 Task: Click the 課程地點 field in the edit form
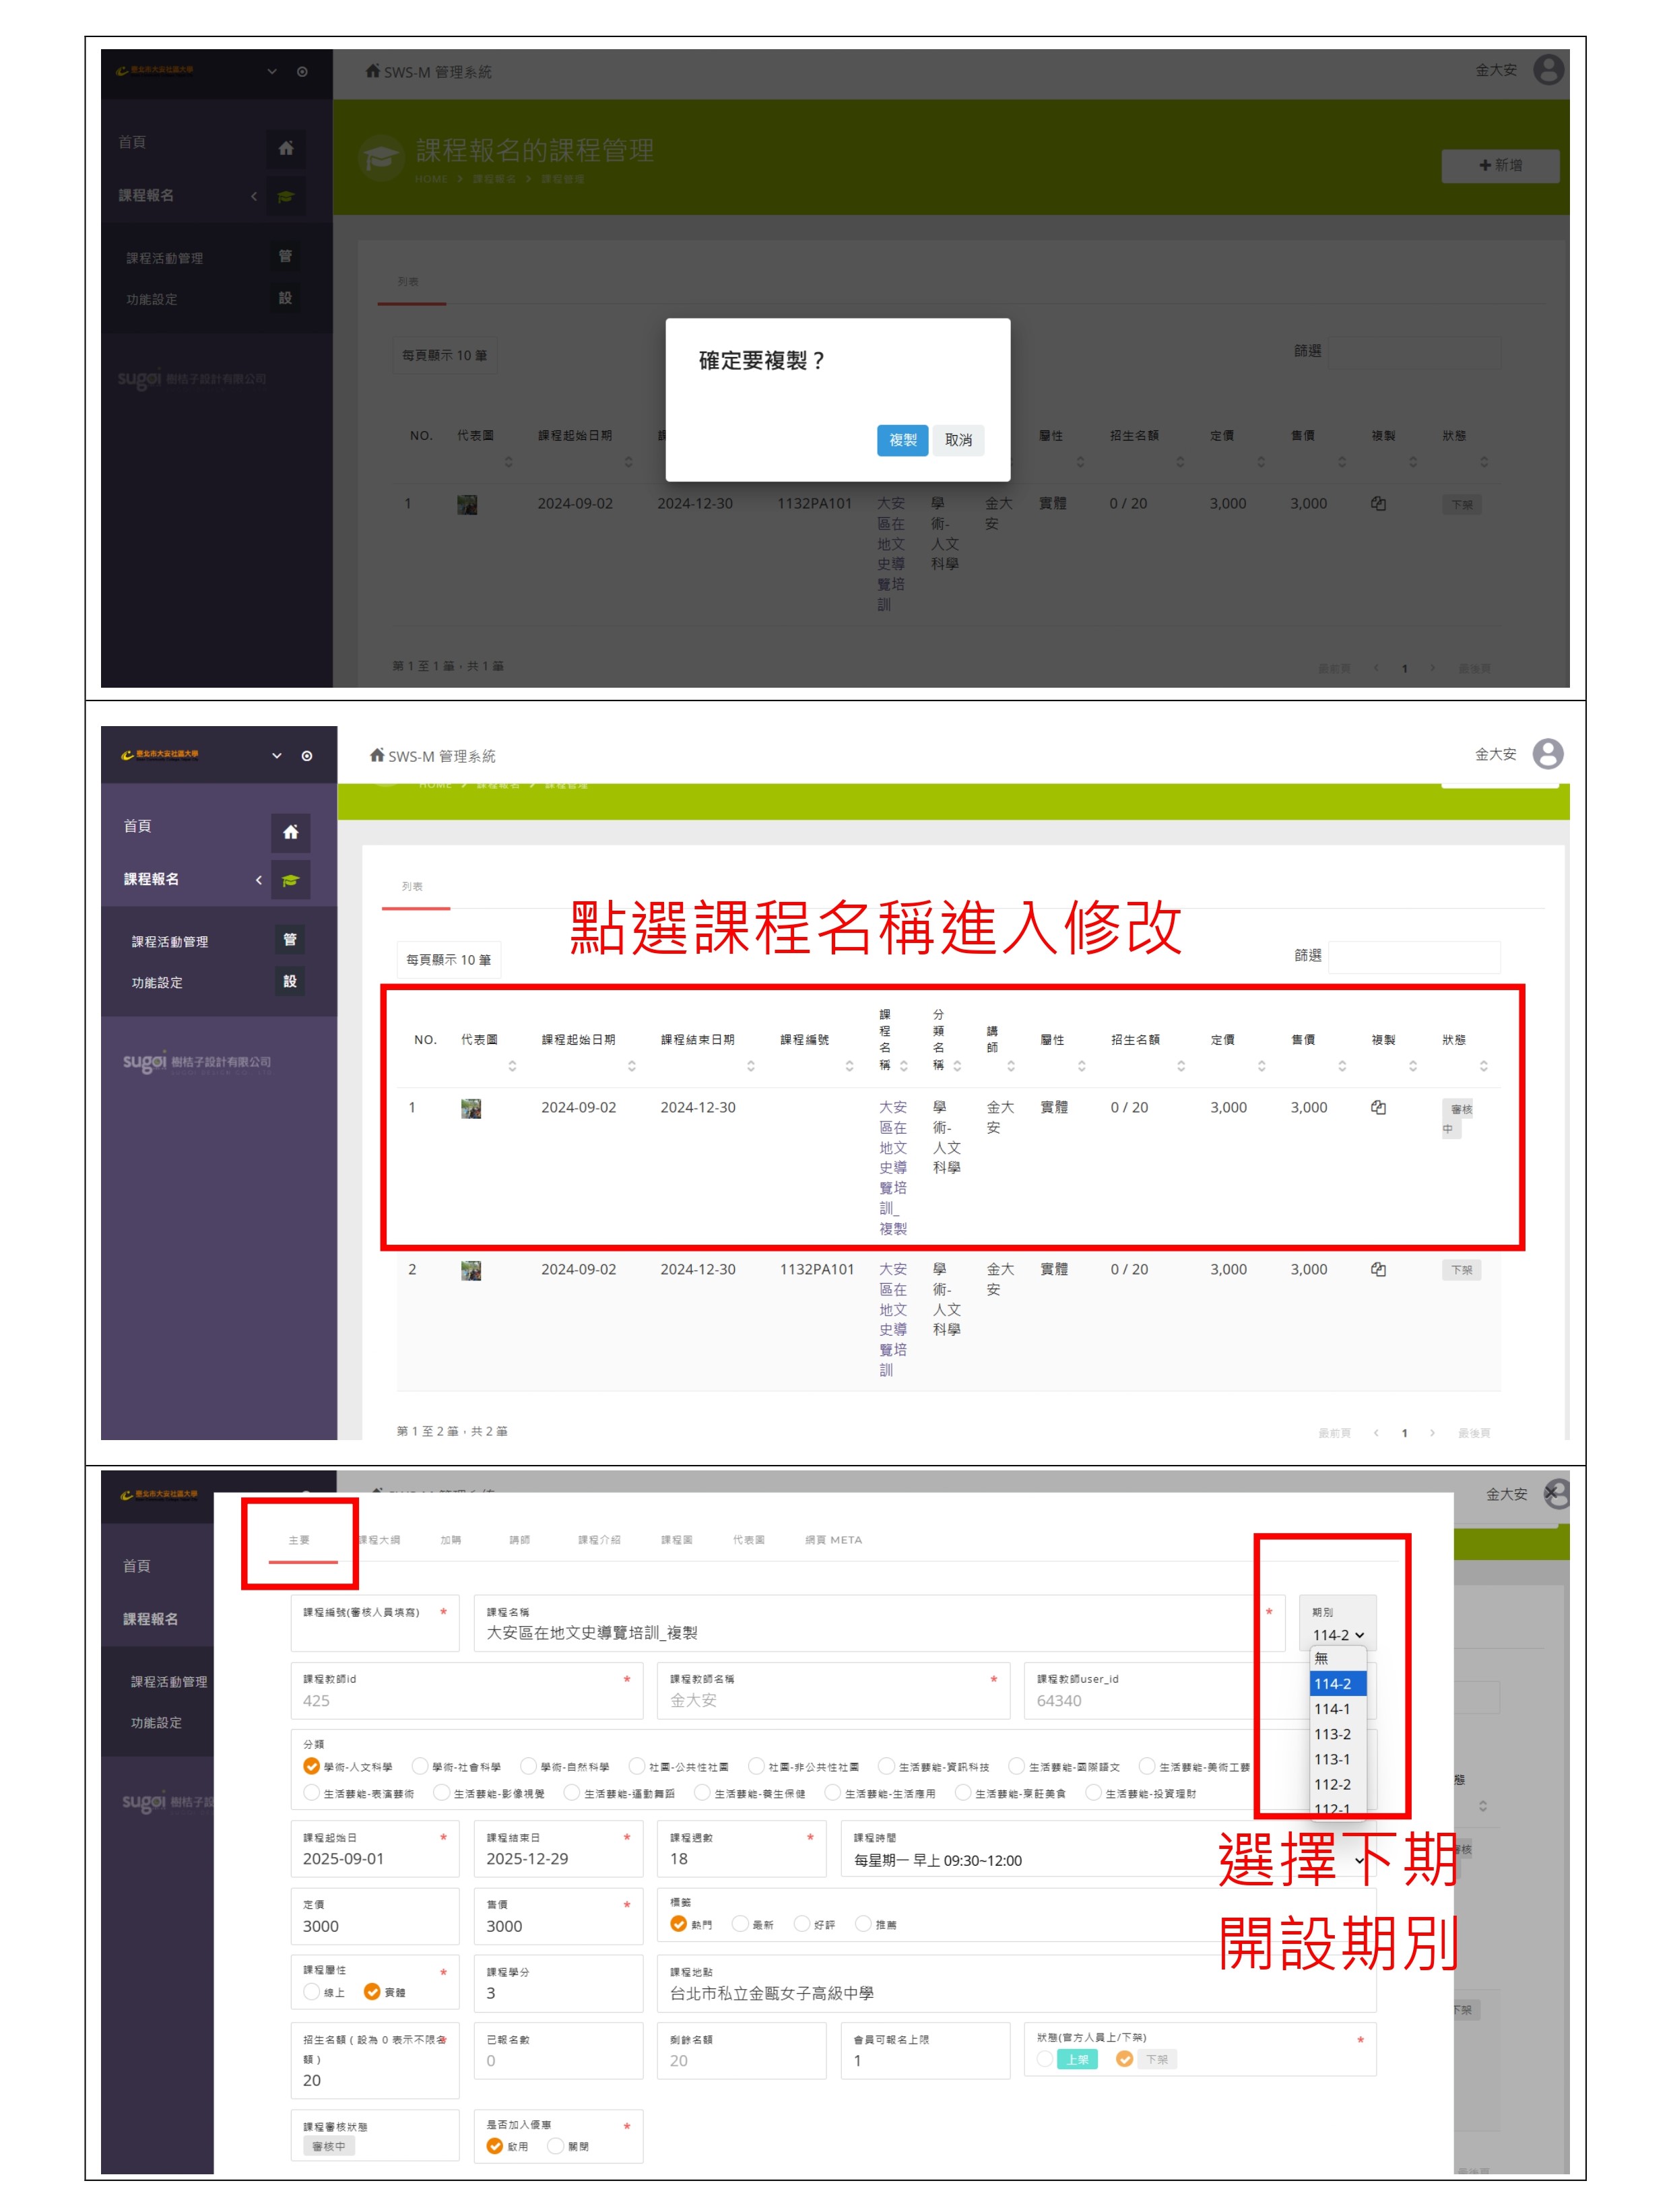pos(1016,1983)
